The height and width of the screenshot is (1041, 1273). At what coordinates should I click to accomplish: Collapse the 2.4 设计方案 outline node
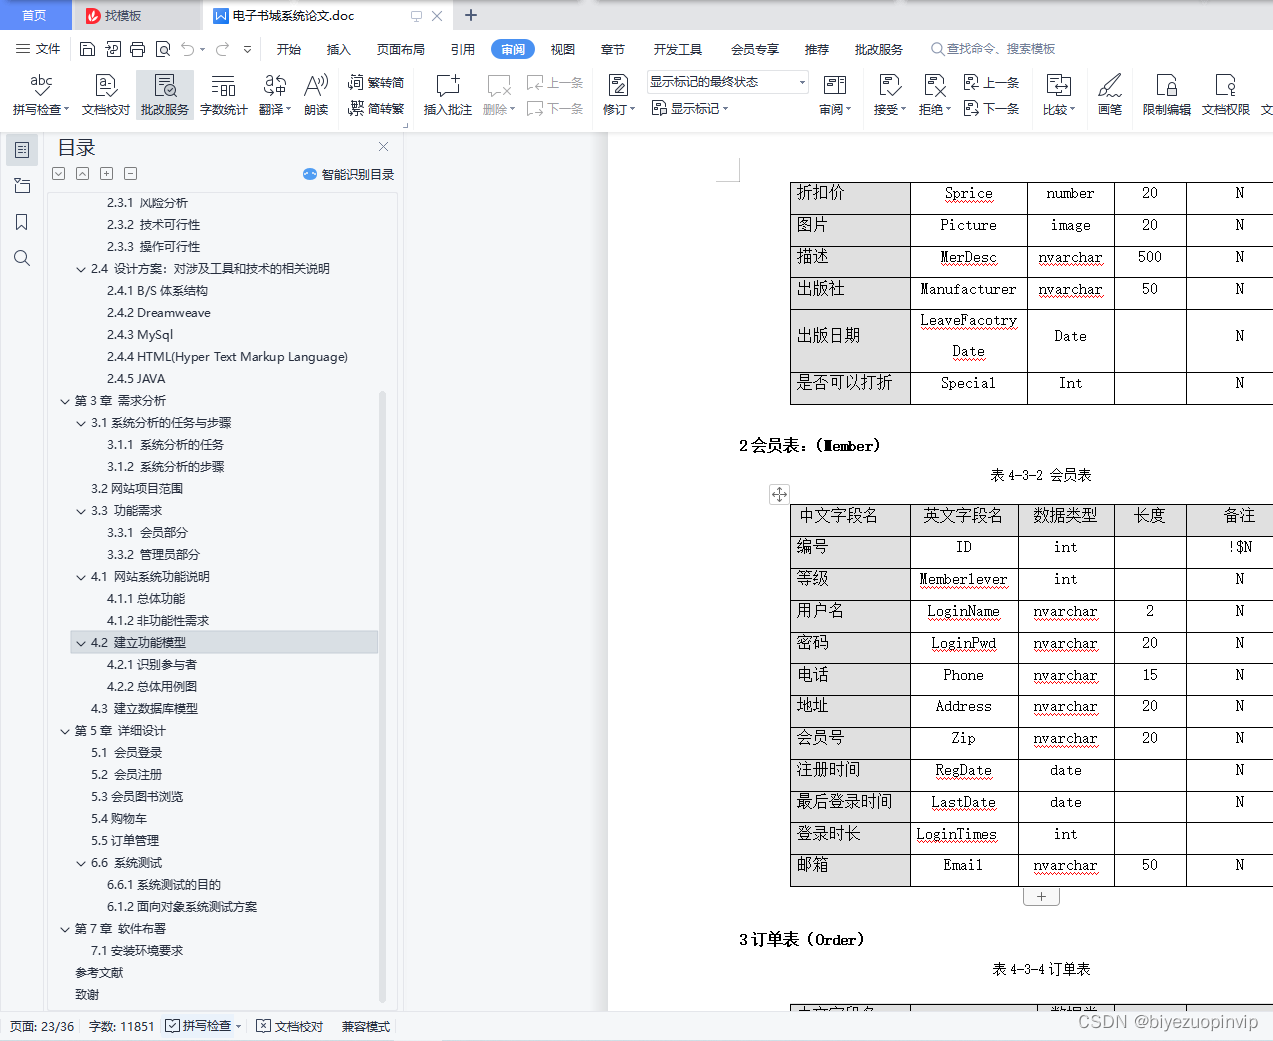(x=81, y=269)
